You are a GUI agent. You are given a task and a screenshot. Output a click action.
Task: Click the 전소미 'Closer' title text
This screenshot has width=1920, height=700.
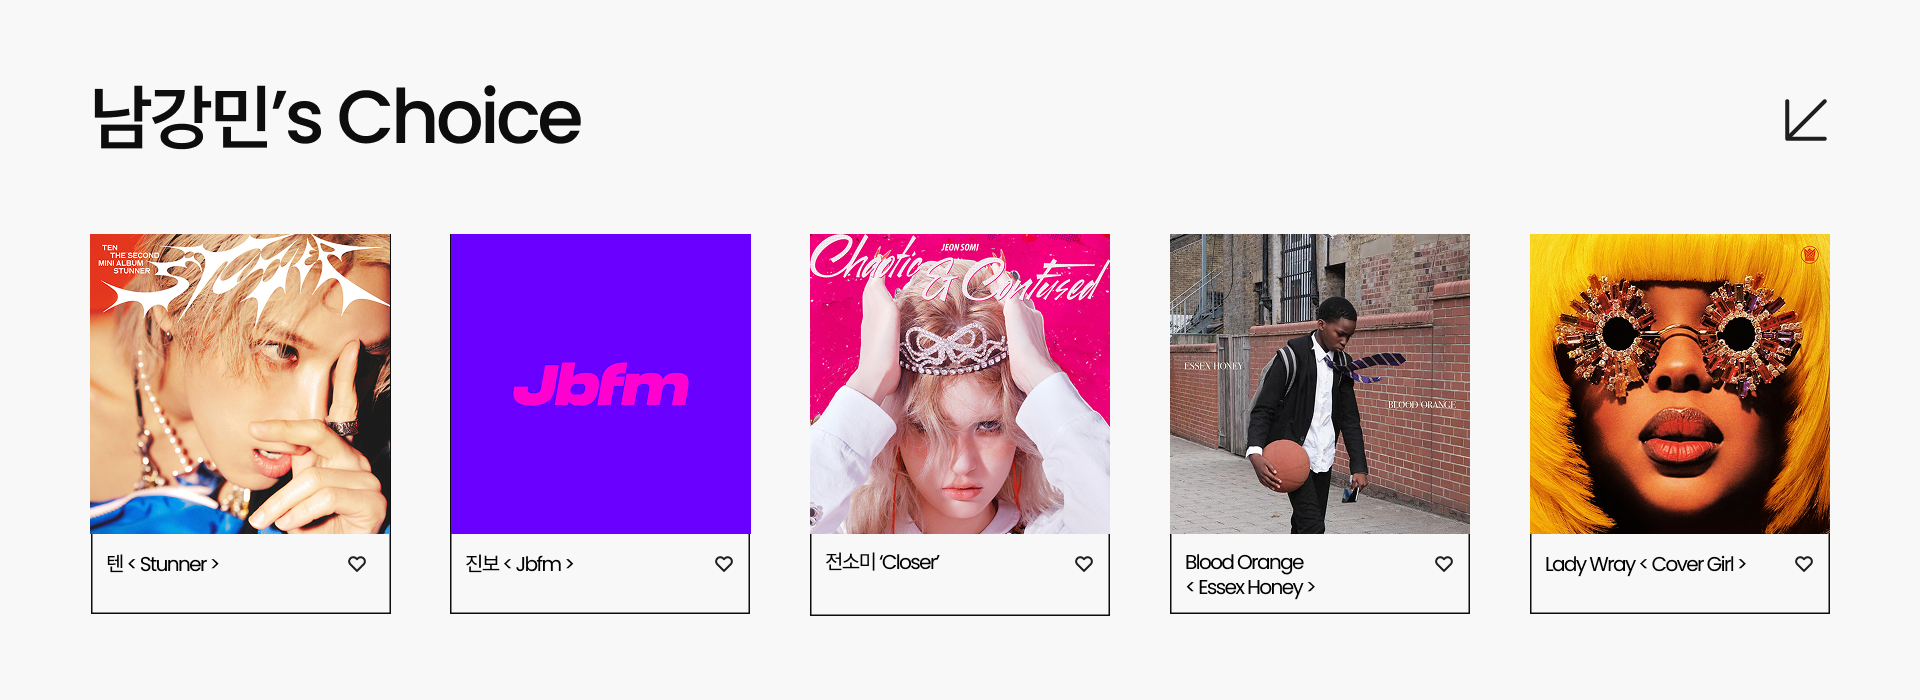(x=882, y=562)
